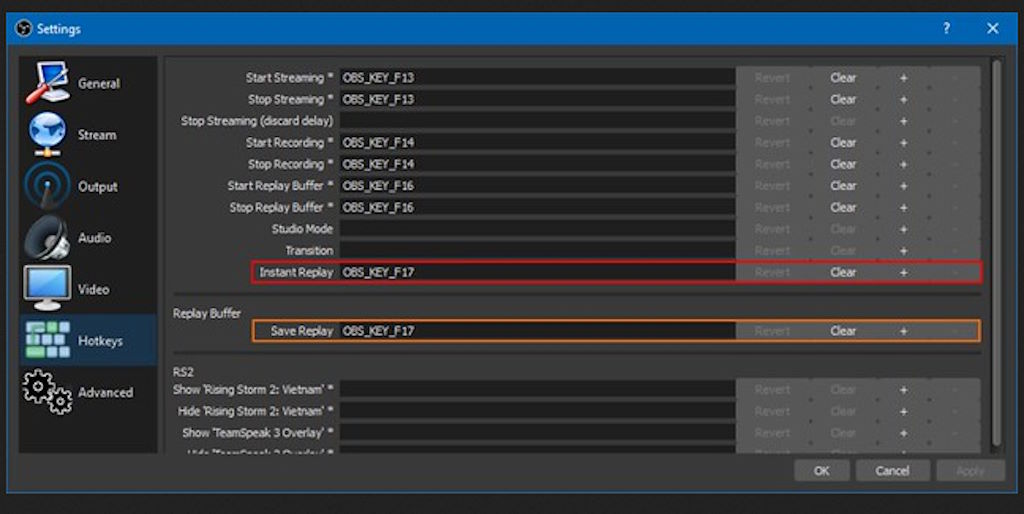Click the OK button
The height and width of the screenshot is (514, 1024).
pos(821,470)
